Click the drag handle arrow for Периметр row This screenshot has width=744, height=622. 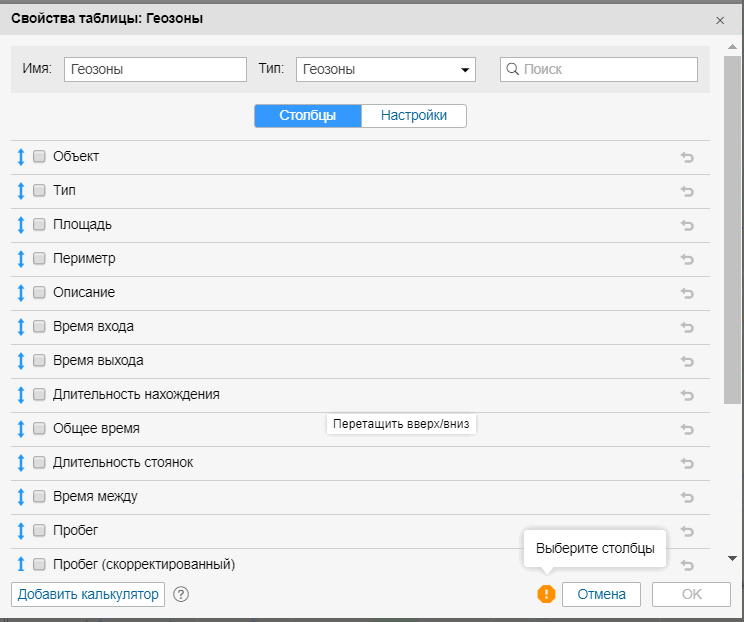click(x=20, y=259)
